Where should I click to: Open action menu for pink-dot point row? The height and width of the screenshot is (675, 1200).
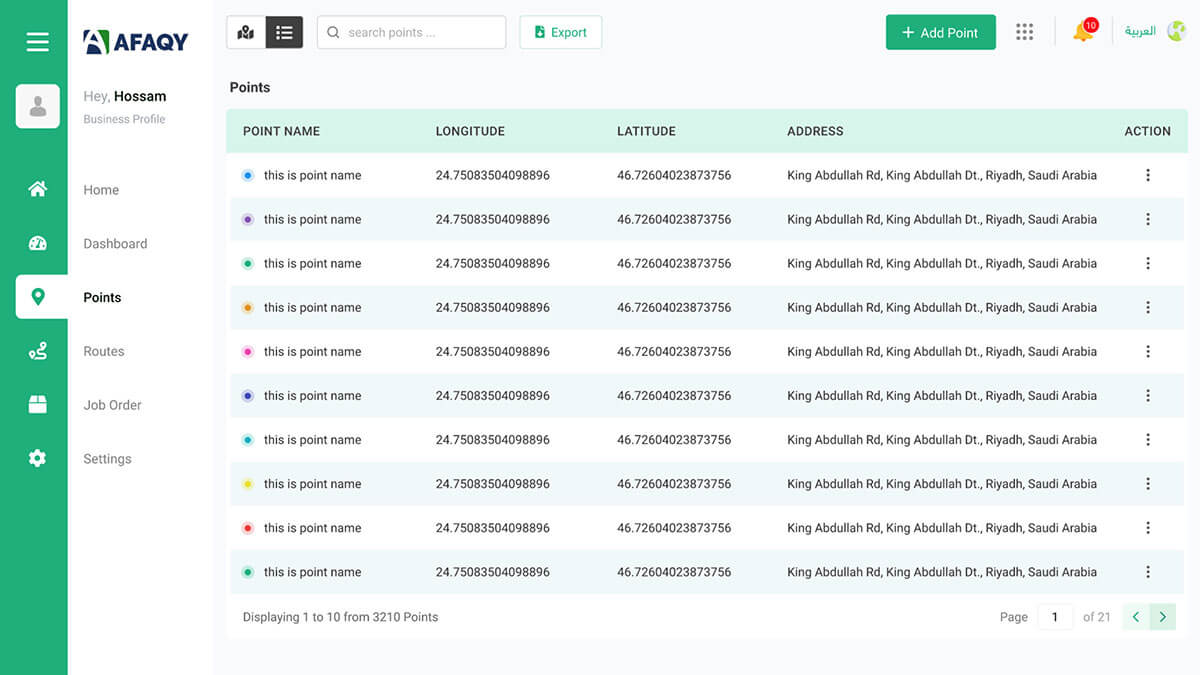click(1147, 351)
